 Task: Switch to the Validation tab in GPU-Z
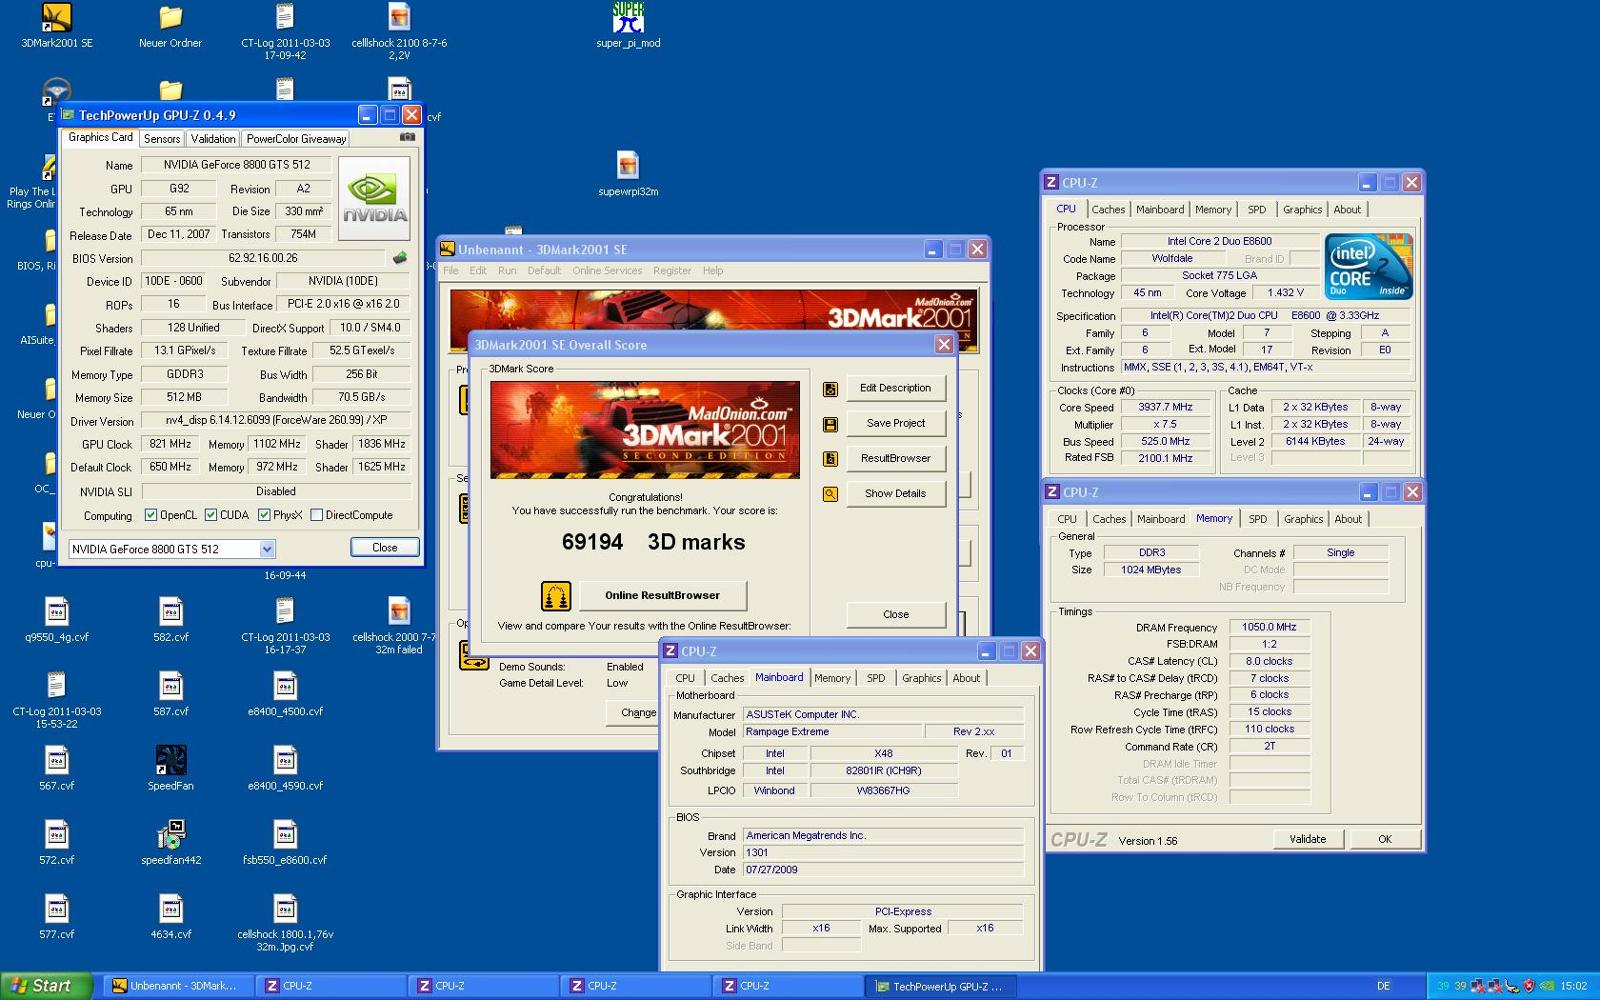pos(213,139)
